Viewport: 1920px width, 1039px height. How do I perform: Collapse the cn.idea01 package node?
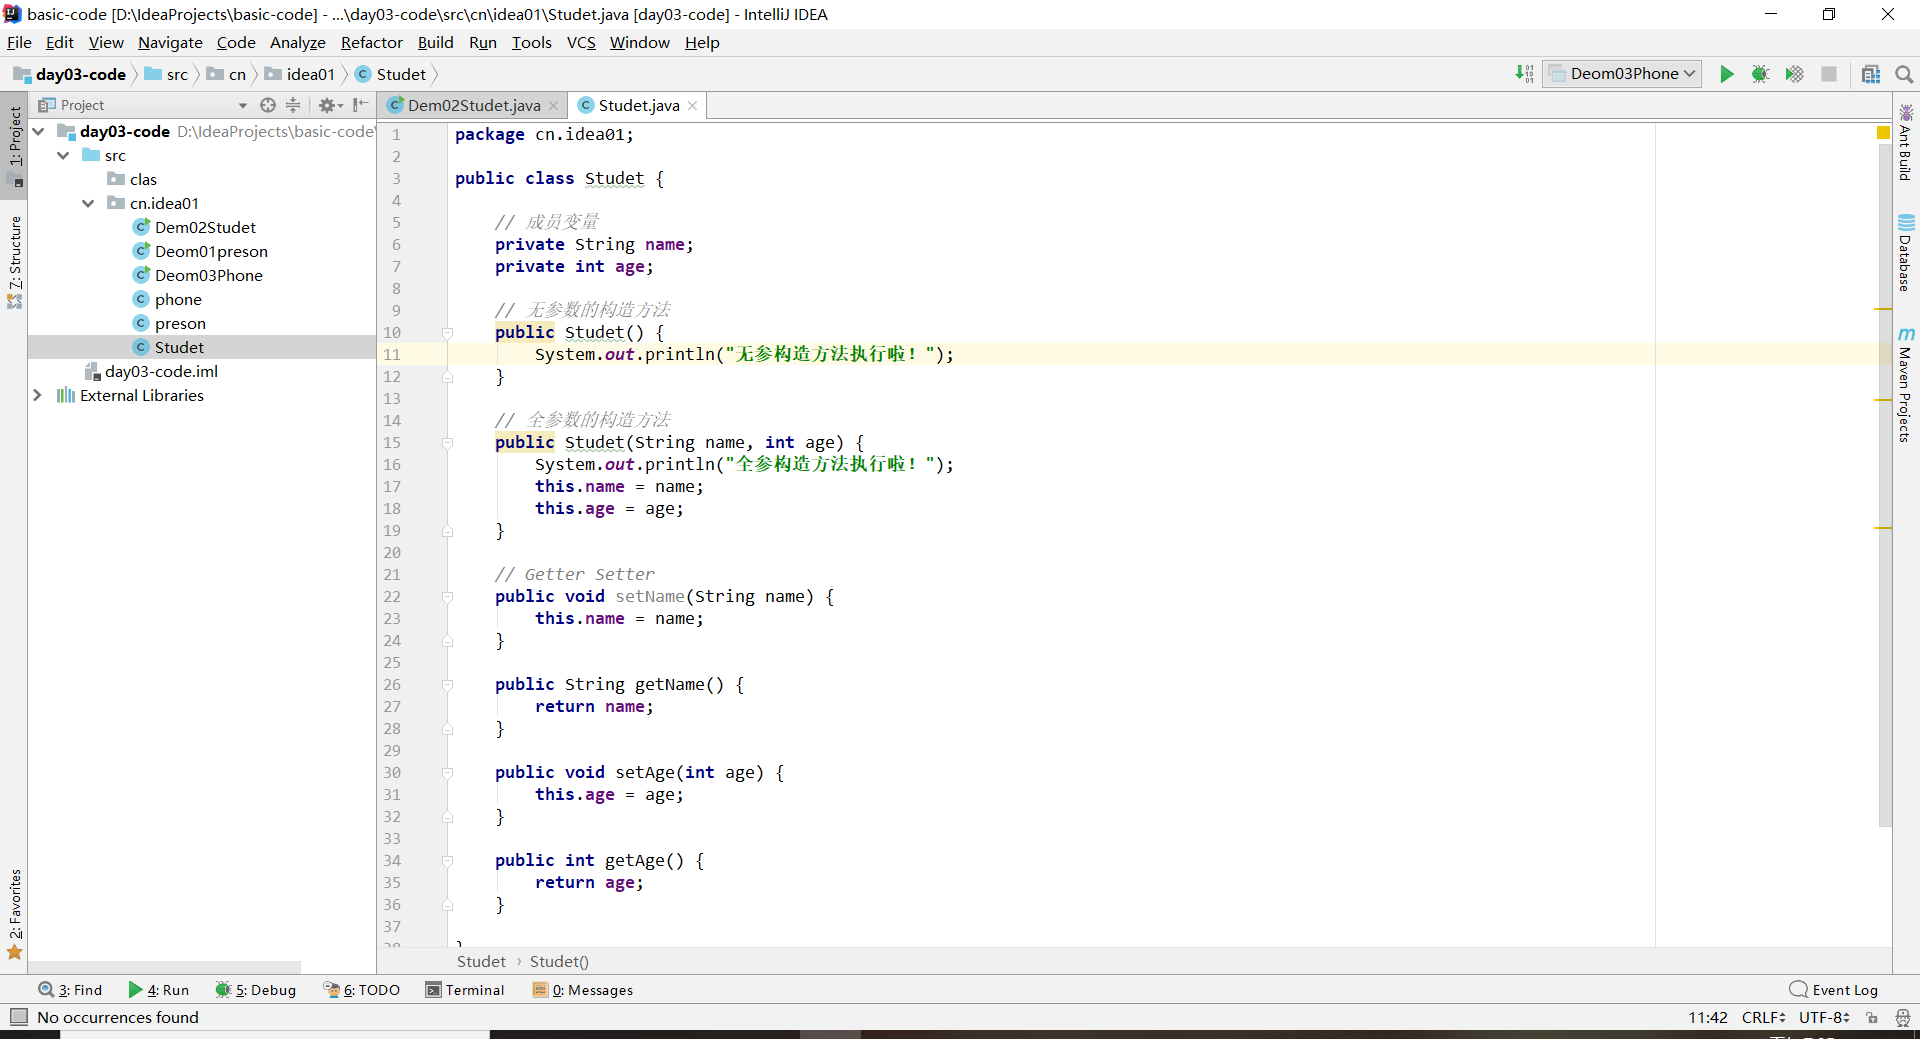coord(88,204)
